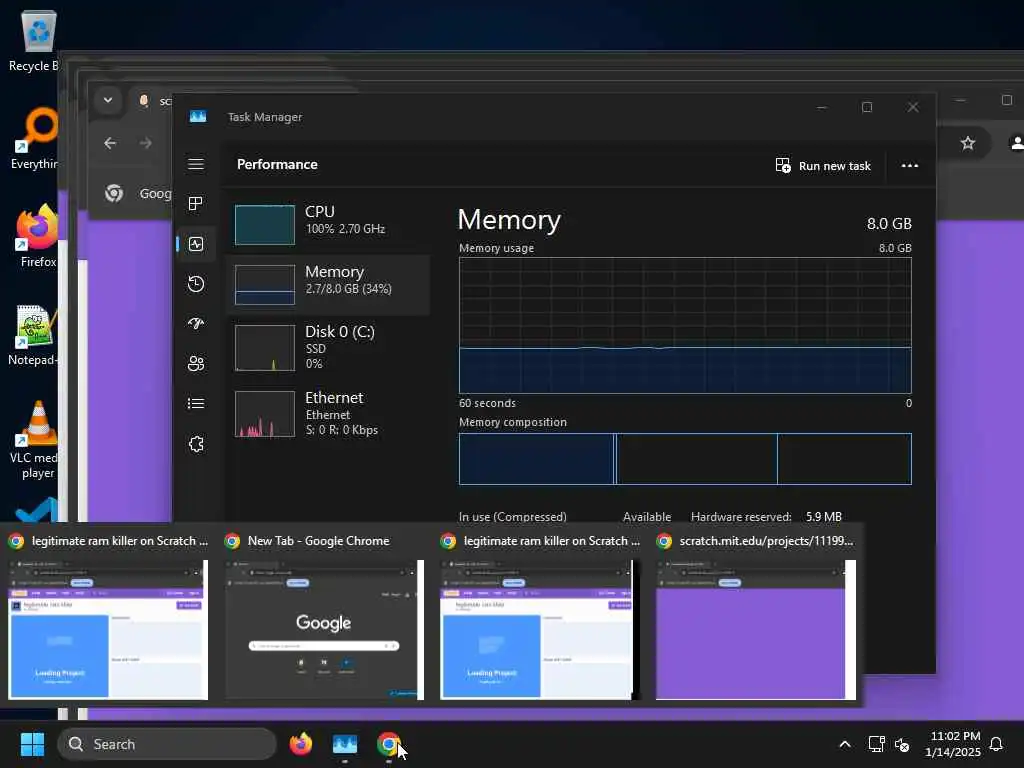Open App history page in sidebar
This screenshot has width=1024, height=768.
pos(196,284)
